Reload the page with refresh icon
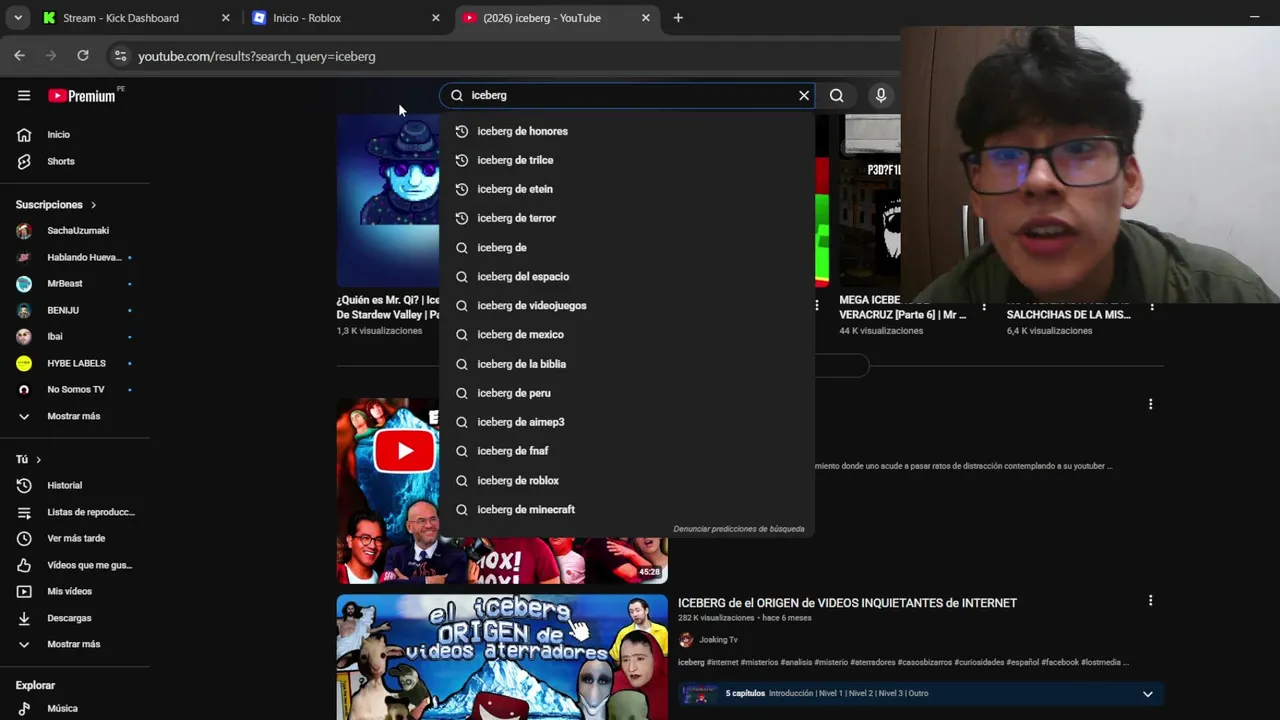Viewport: 1280px width, 720px height. [83, 56]
